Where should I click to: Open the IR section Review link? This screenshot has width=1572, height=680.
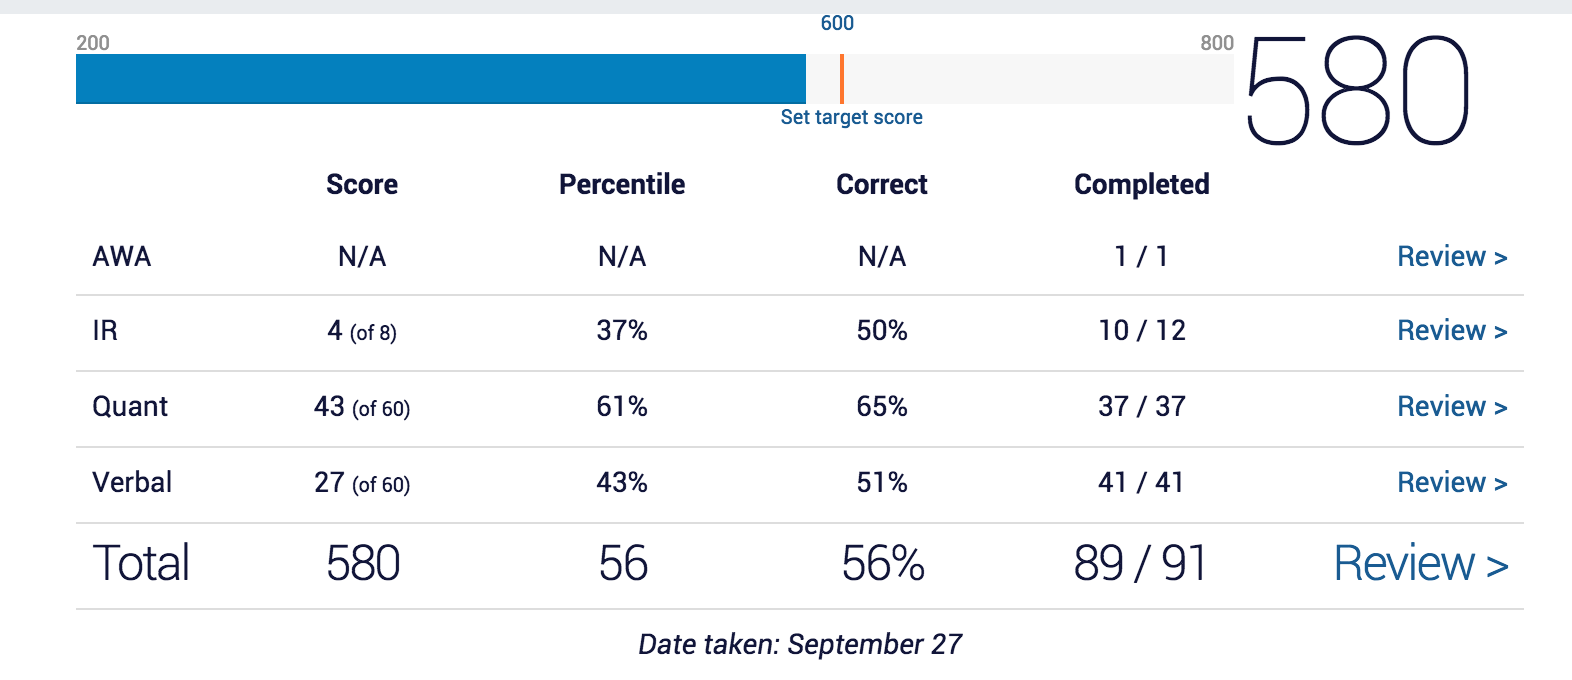(1451, 331)
